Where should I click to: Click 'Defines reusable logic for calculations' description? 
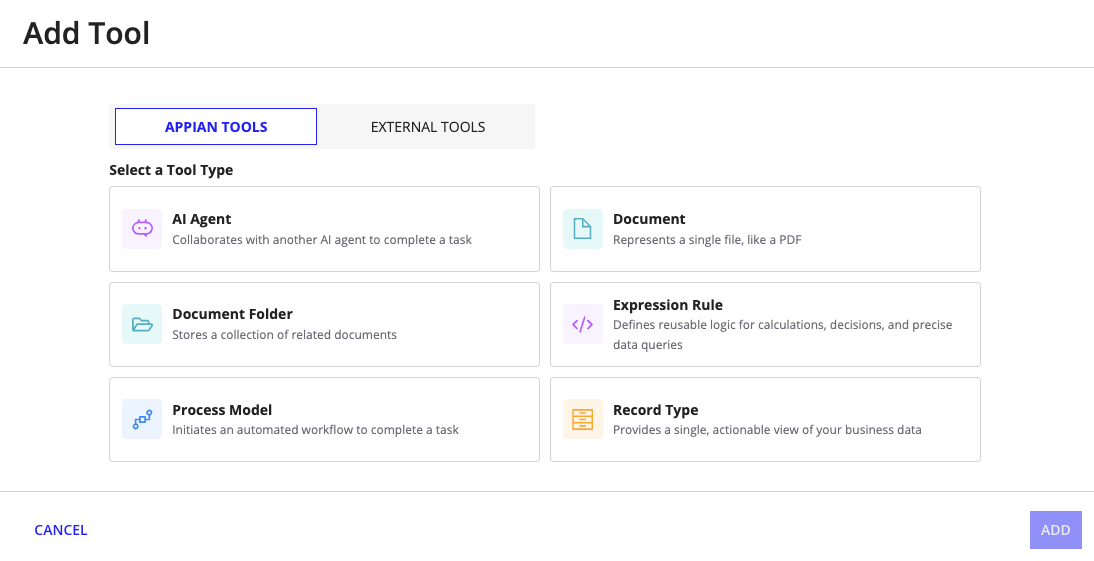783,334
